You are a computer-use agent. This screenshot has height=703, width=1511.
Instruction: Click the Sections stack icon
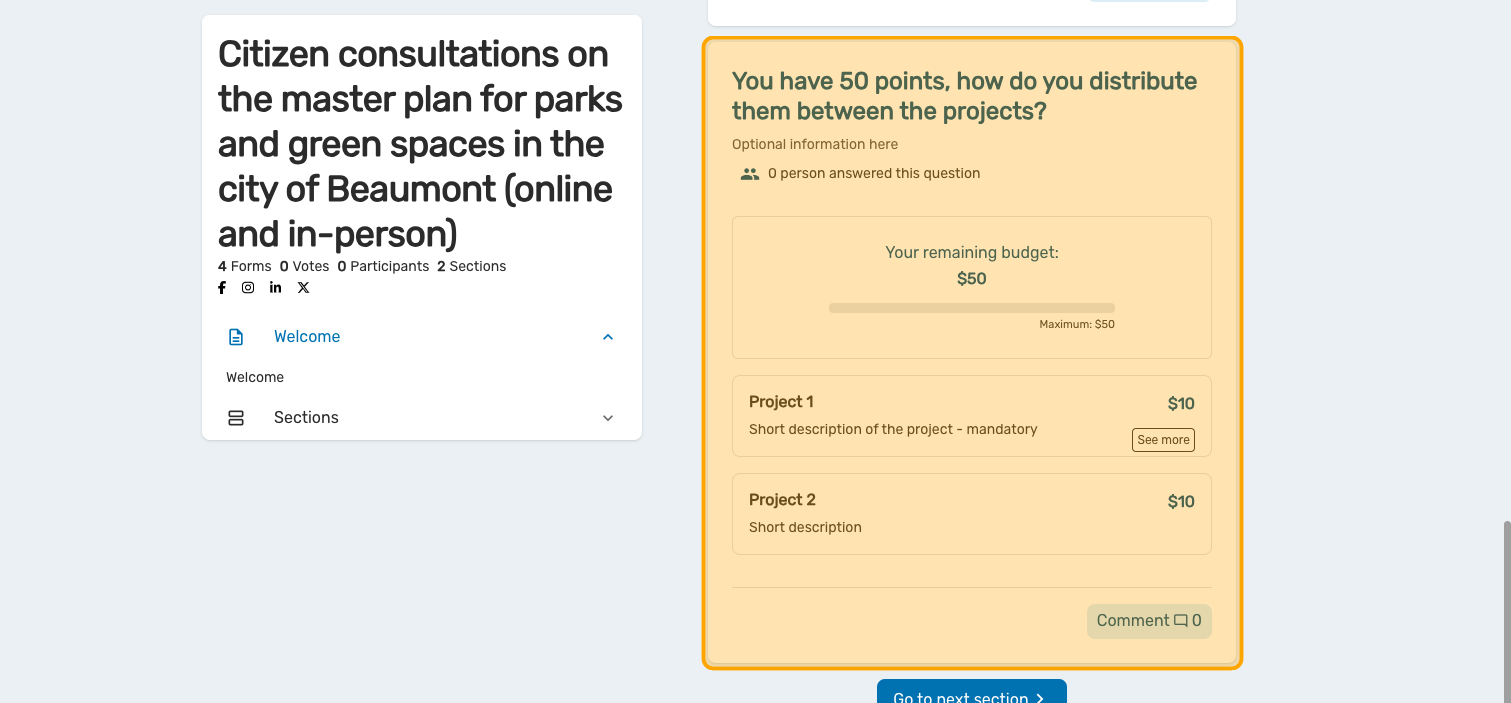[x=236, y=418]
